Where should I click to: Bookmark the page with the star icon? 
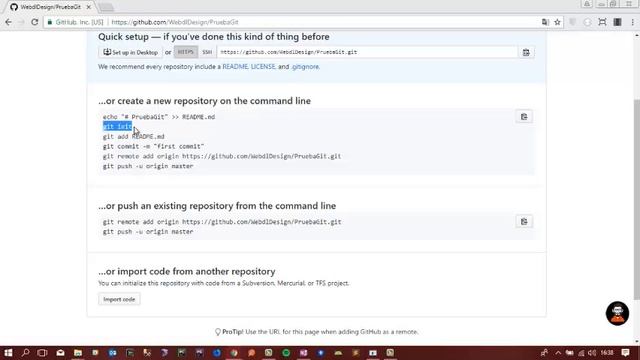pyautogui.click(x=557, y=22)
